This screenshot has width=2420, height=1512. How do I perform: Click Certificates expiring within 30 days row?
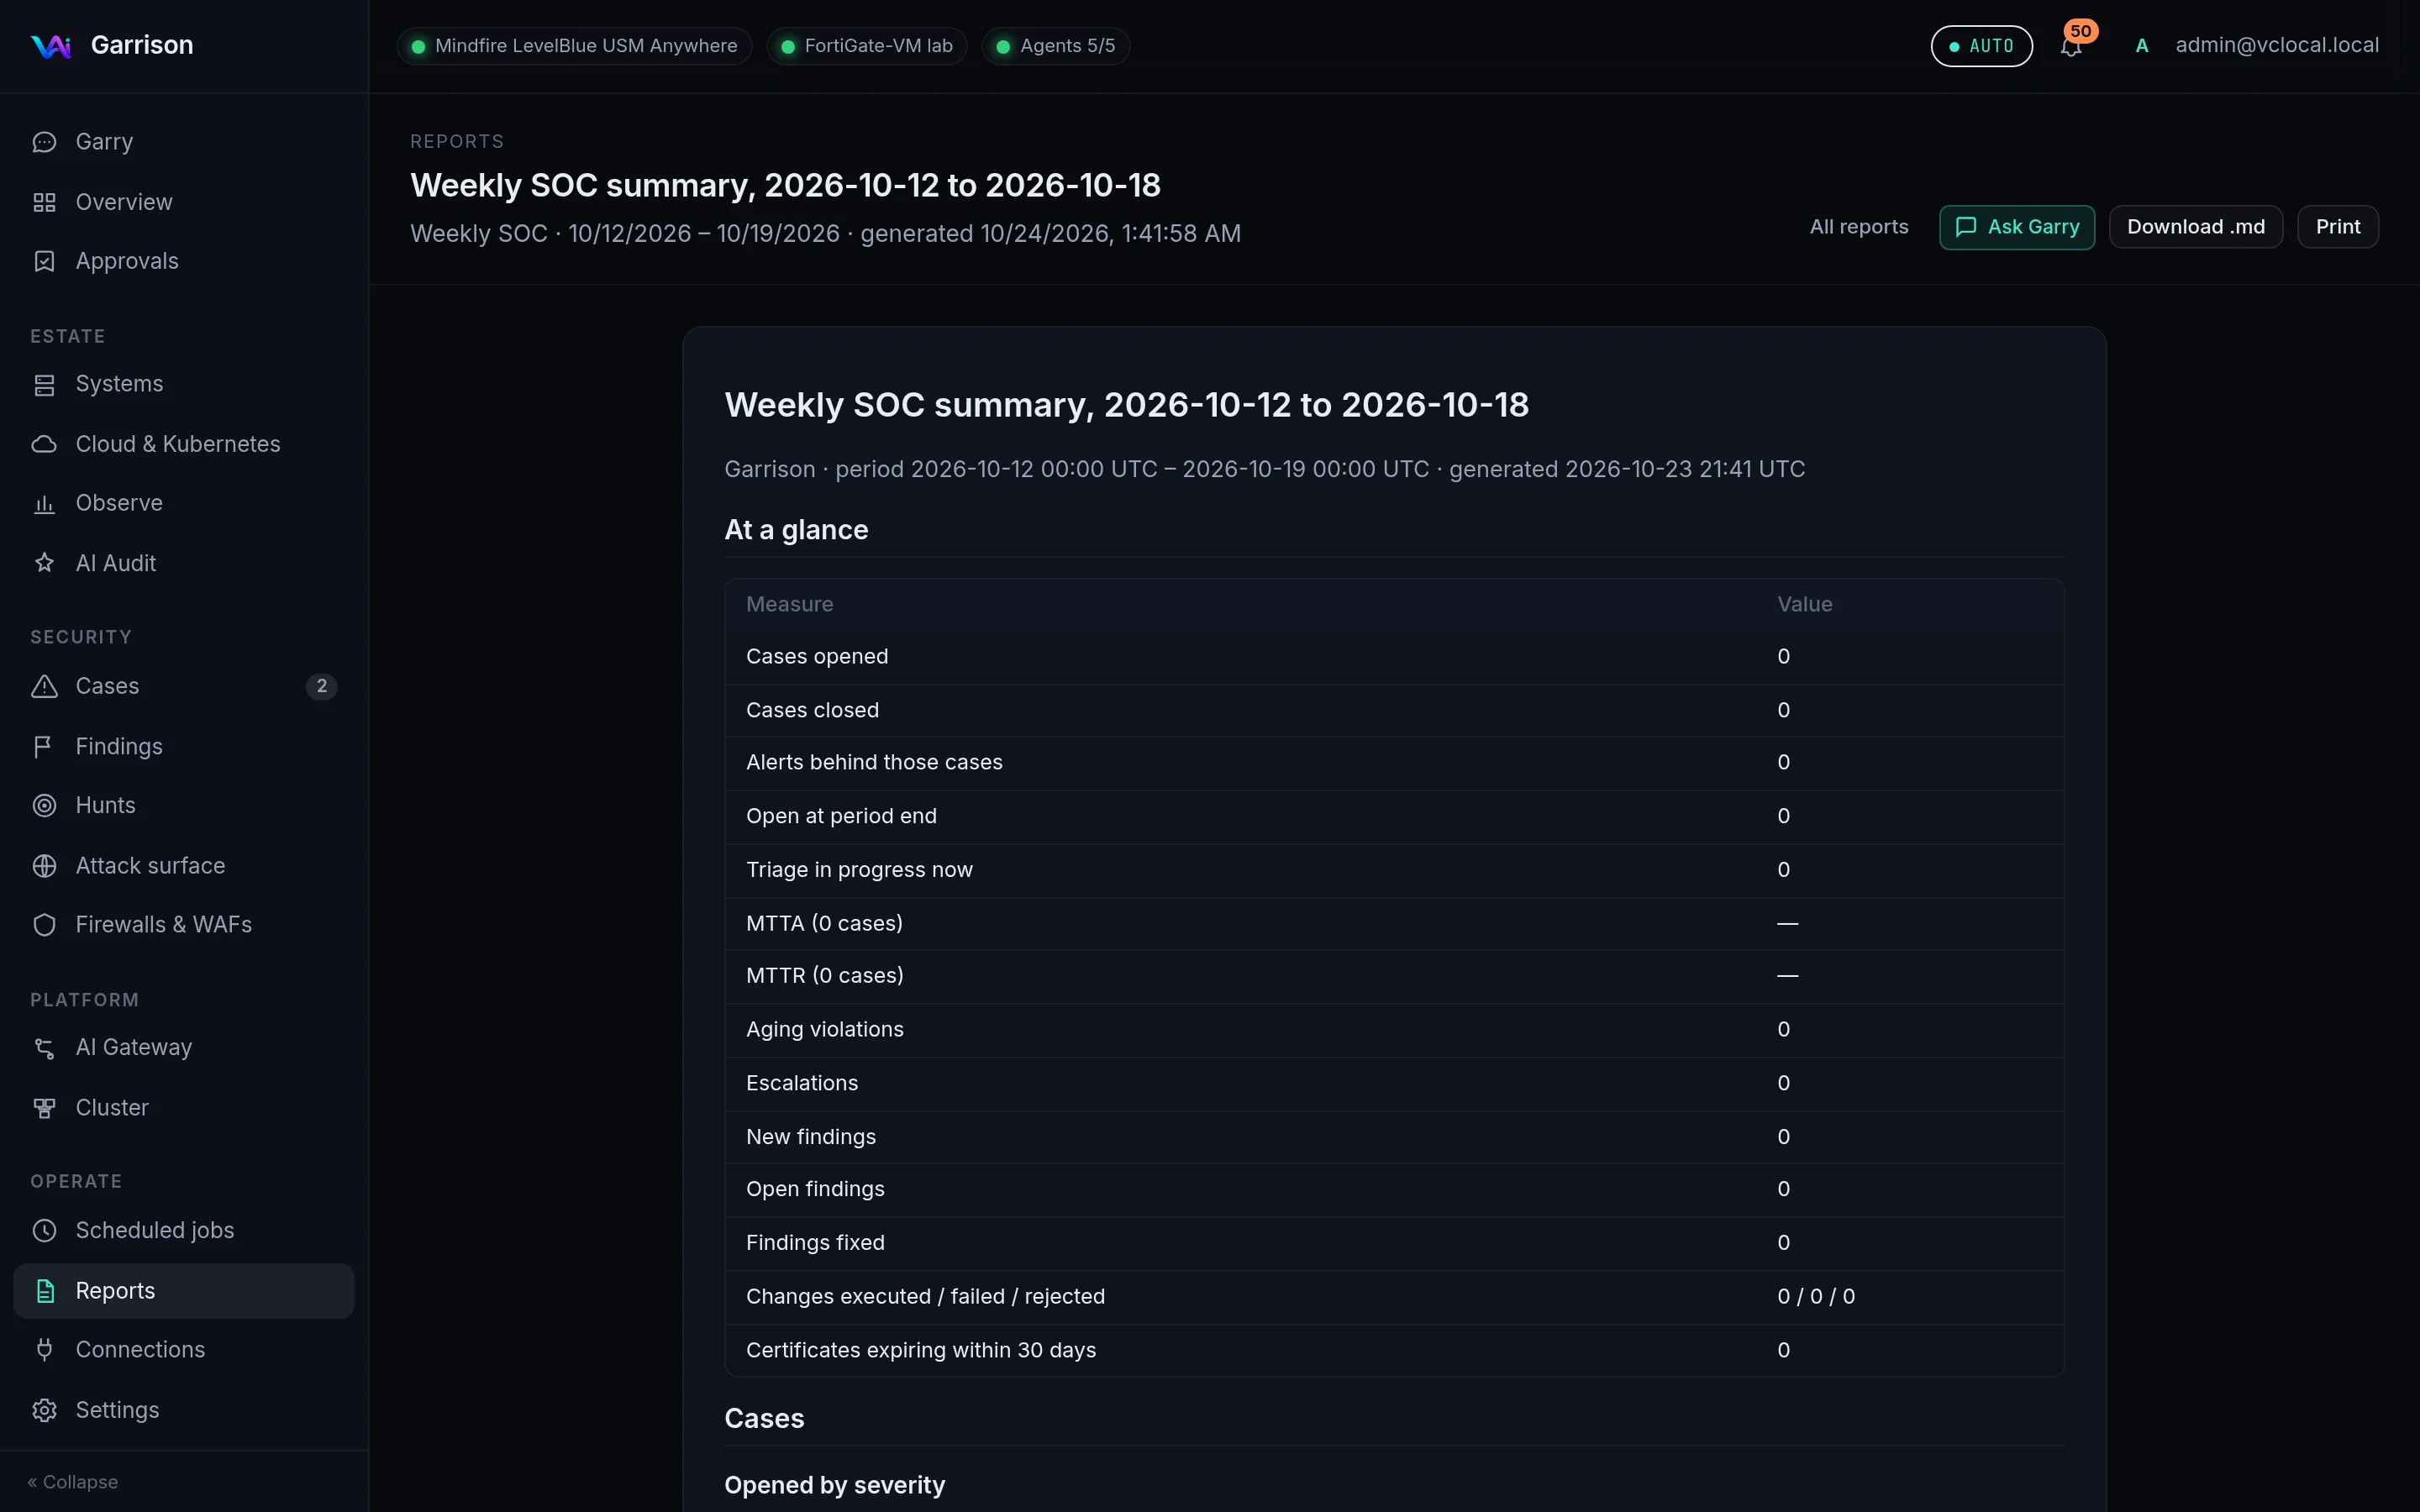click(x=1394, y=1351)
